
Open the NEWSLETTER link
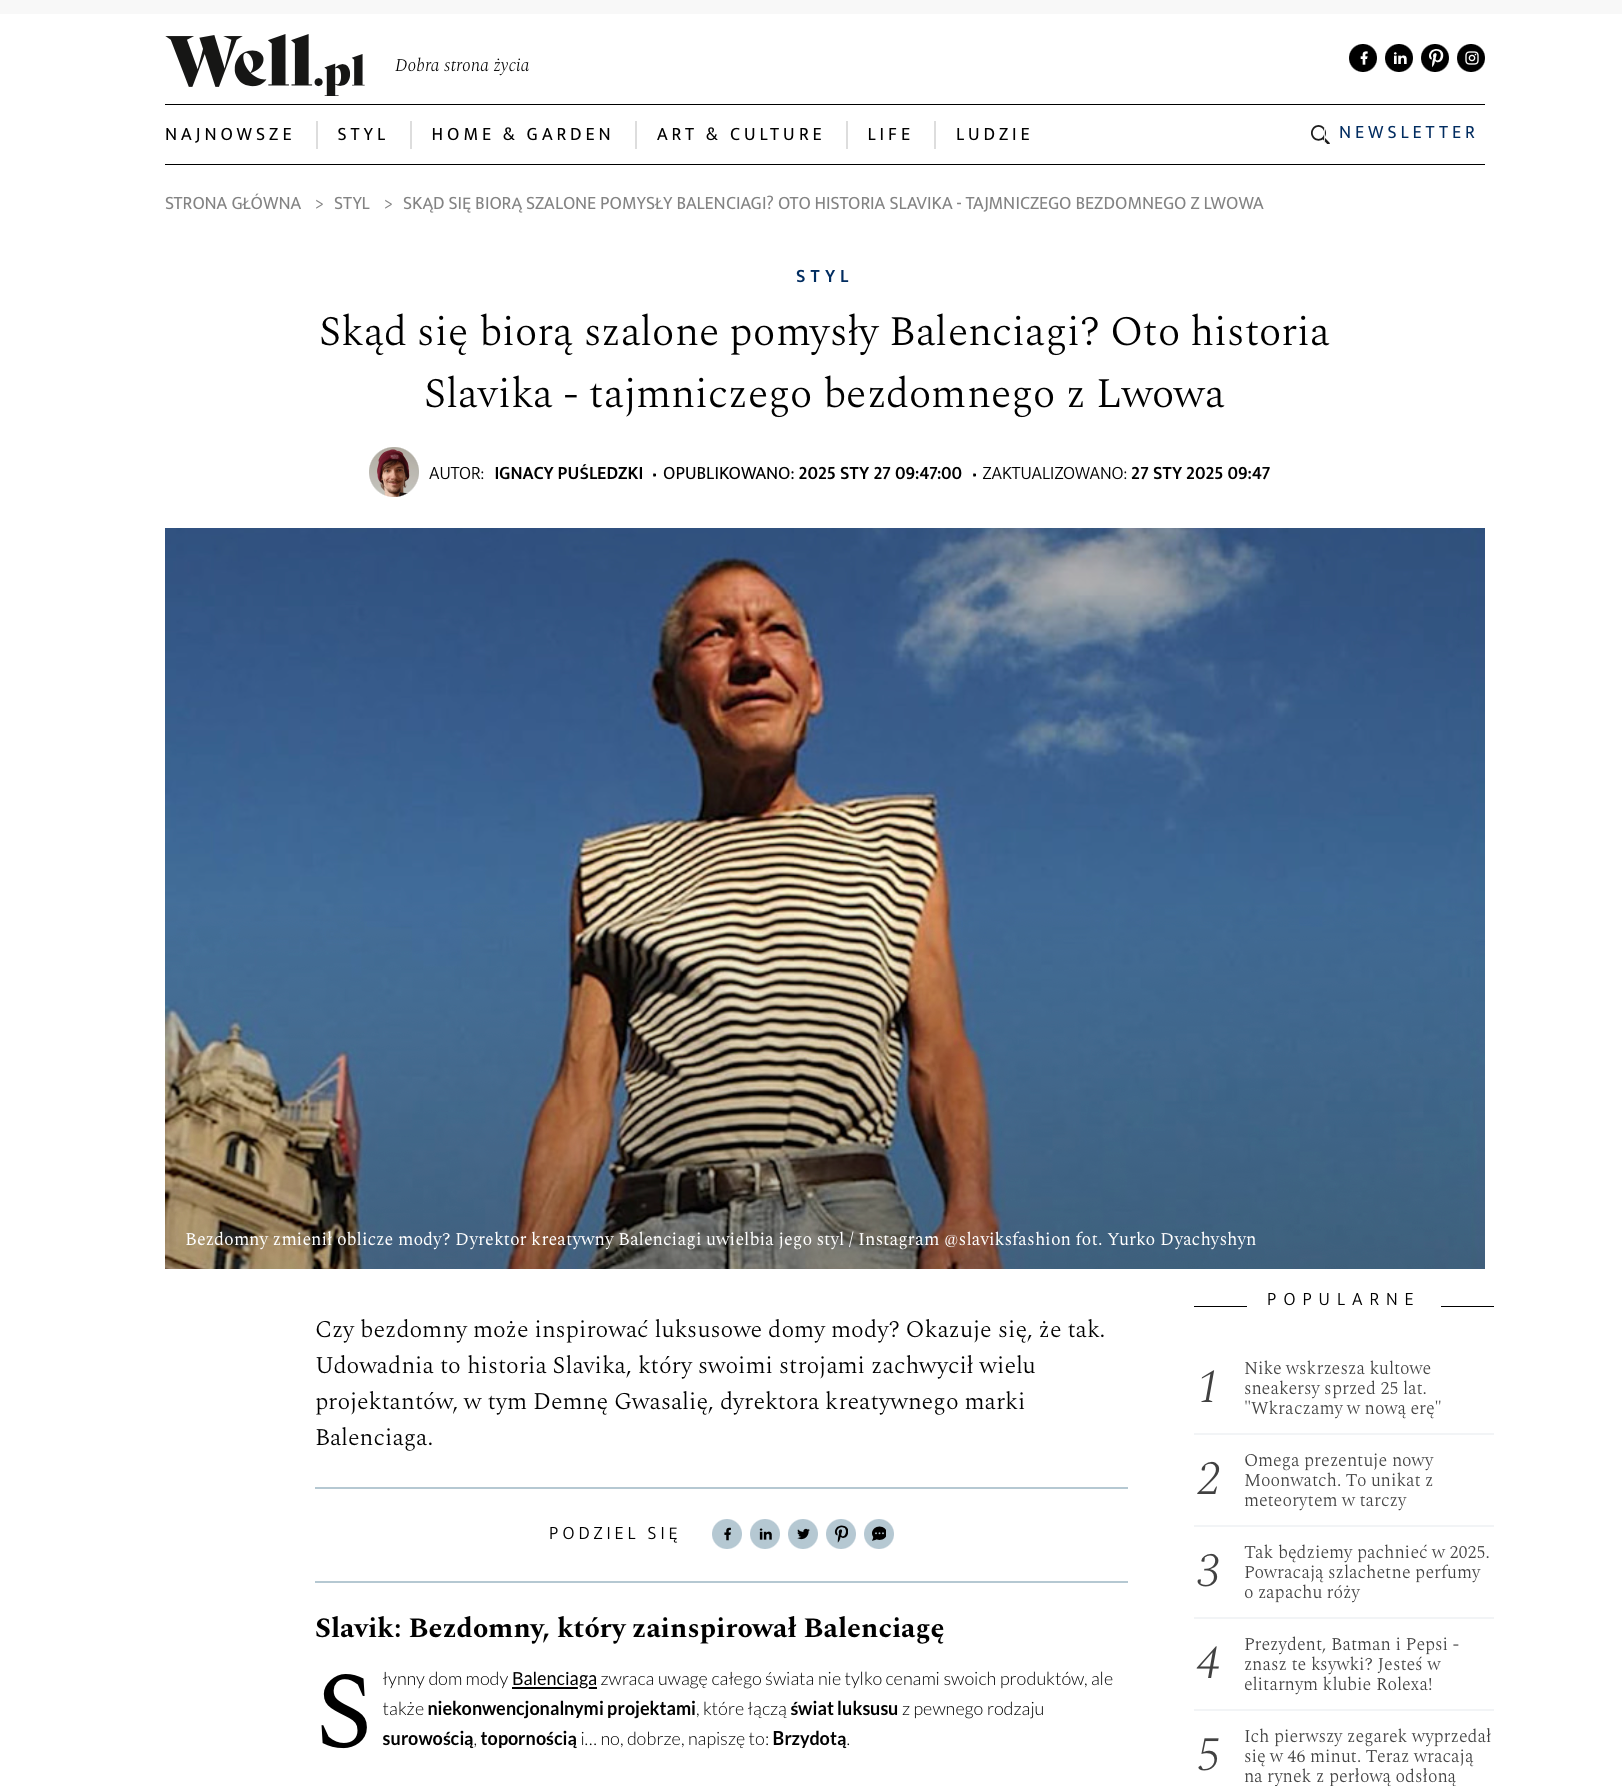point(1407,132)
